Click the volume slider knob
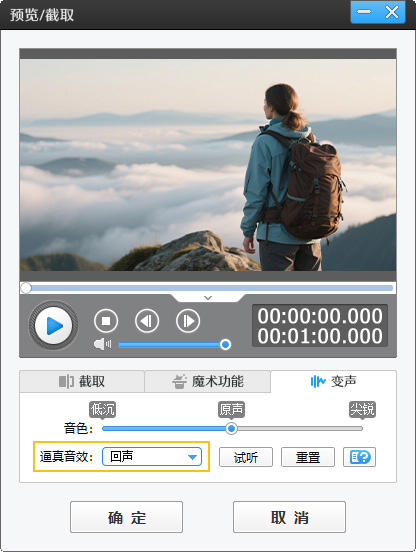Image resolution: width=416 pixels, height=552 pixels. [x=225, y=344]
